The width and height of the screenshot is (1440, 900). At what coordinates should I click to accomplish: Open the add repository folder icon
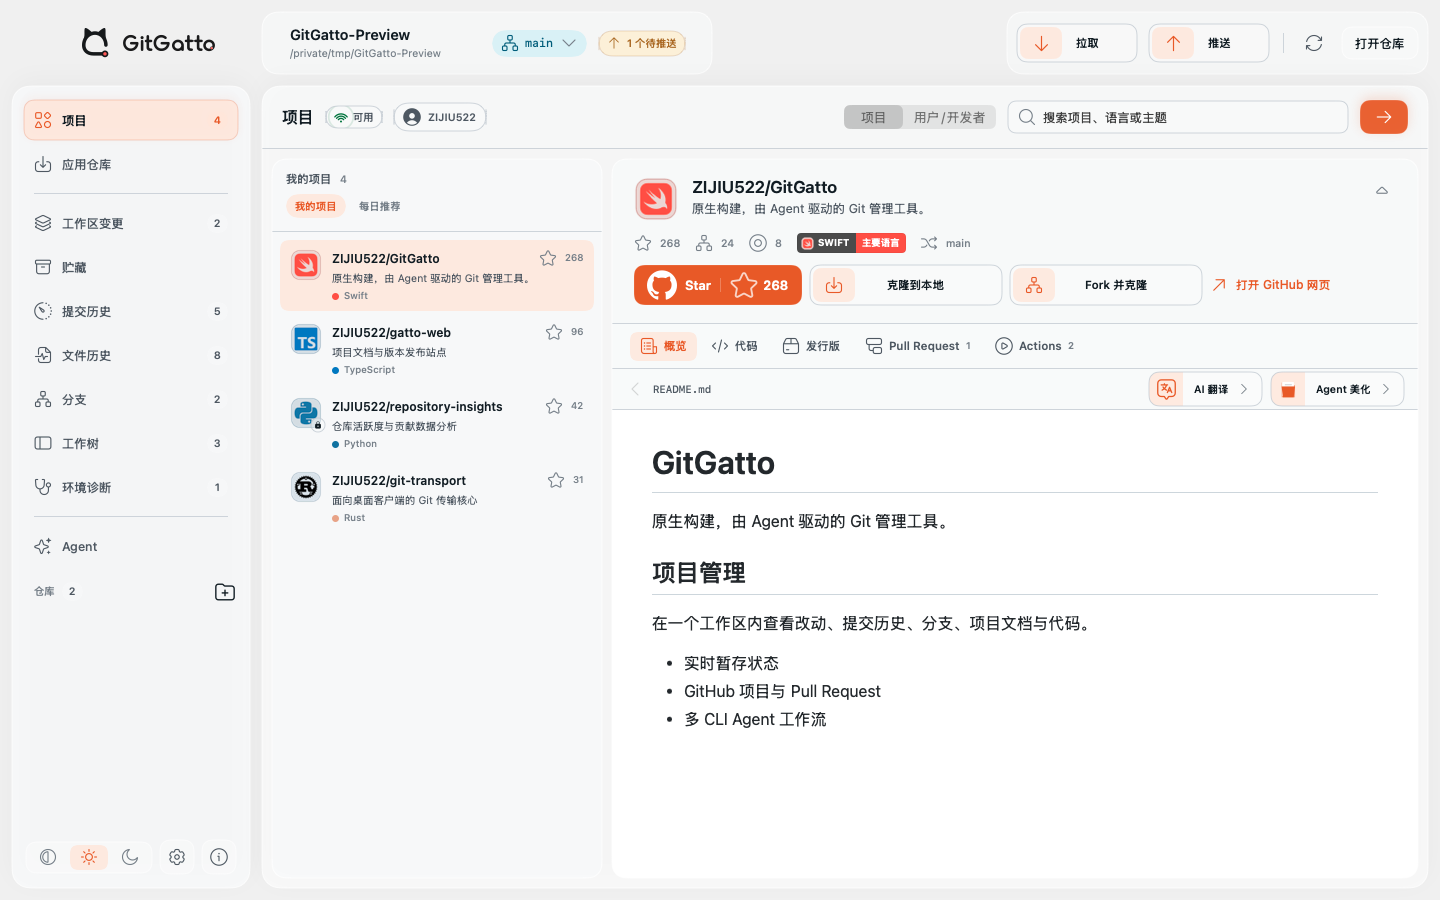[225, 592]
